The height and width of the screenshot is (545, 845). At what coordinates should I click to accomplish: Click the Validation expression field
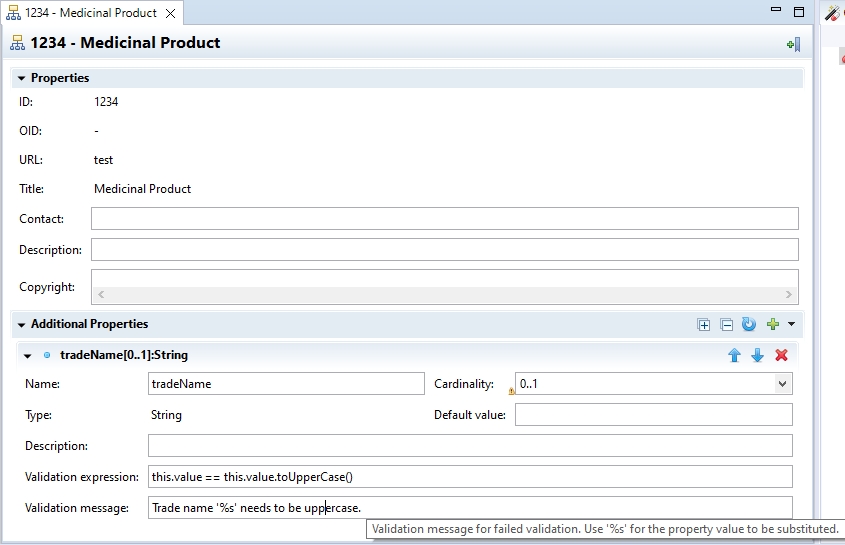(x=470, y=477)
